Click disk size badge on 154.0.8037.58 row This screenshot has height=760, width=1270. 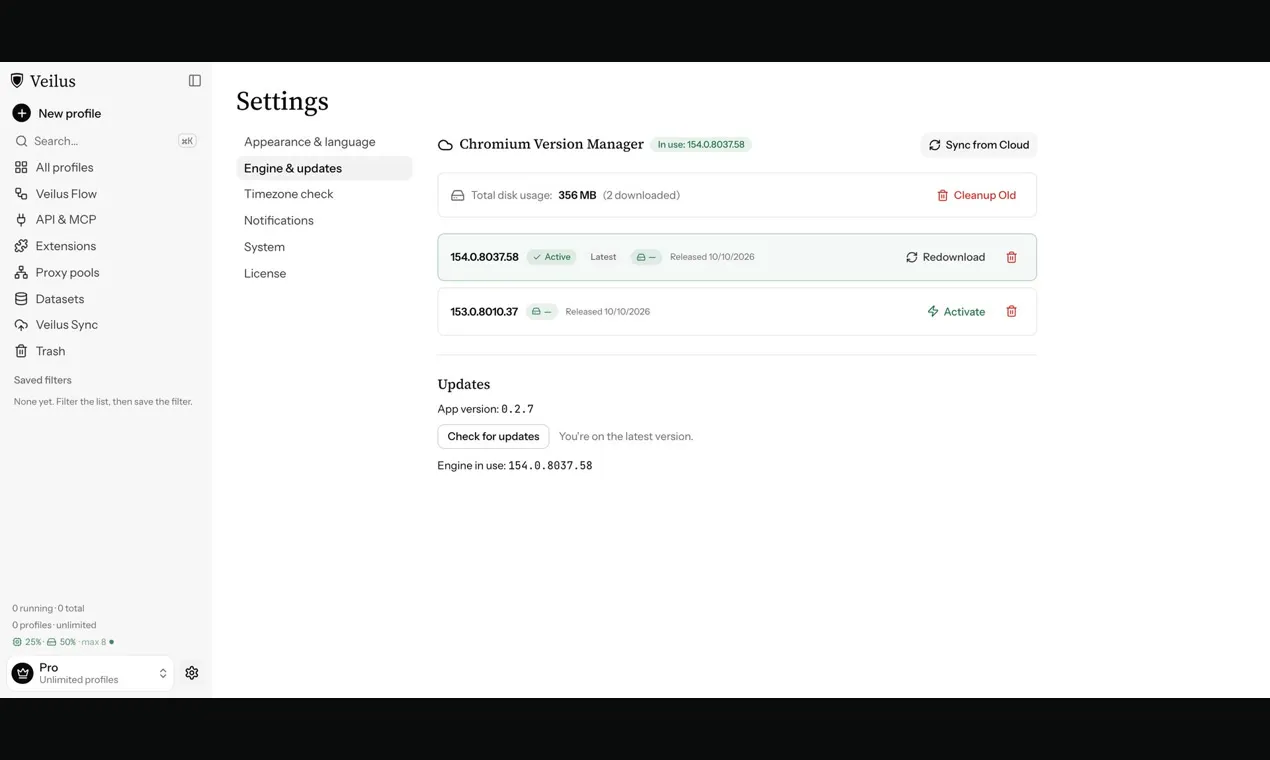point(646,257)
